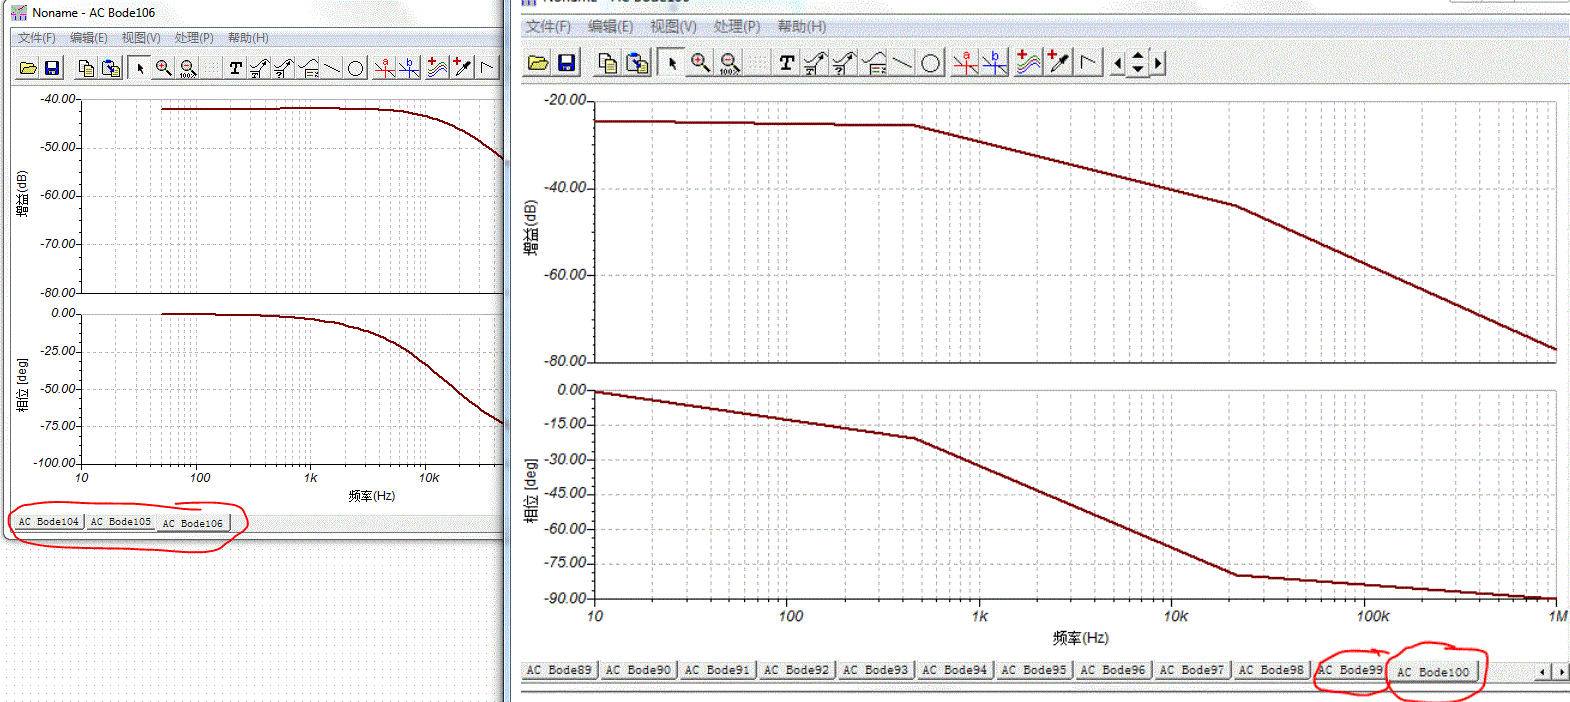Open 编辑(E) menu in Bode106 window
Viewport: 1570px width, 702px height.
click(x=89, y=37)
